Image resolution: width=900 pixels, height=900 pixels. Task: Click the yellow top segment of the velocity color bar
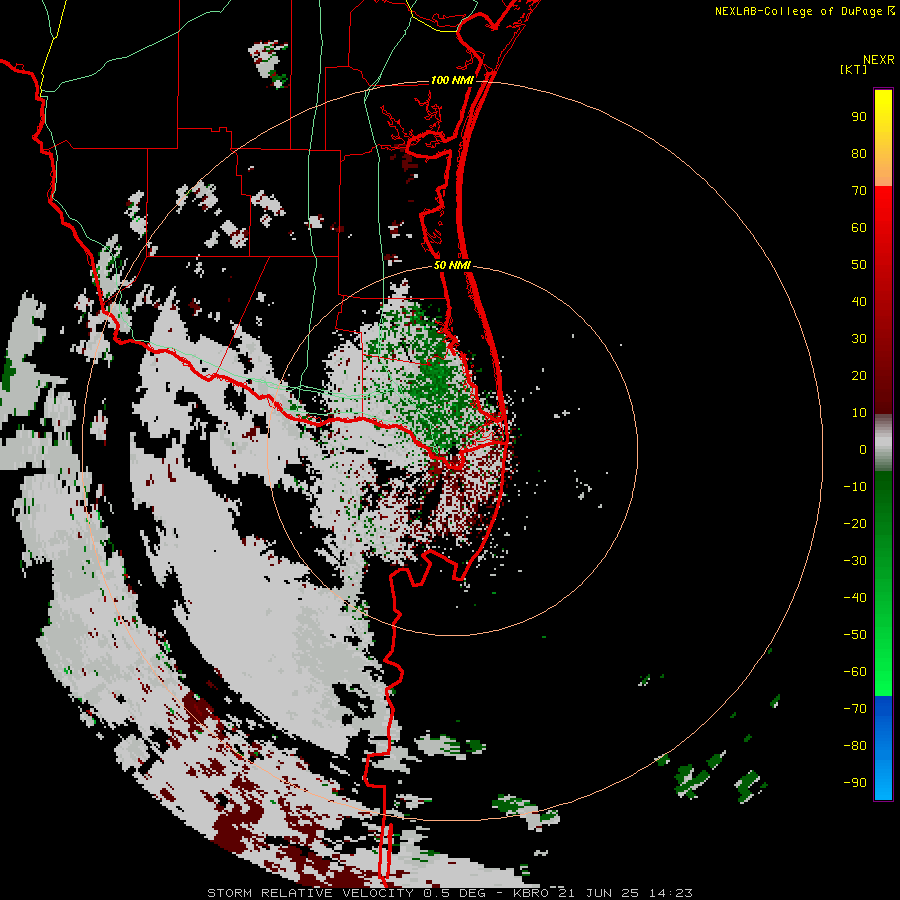click(883, 137)
